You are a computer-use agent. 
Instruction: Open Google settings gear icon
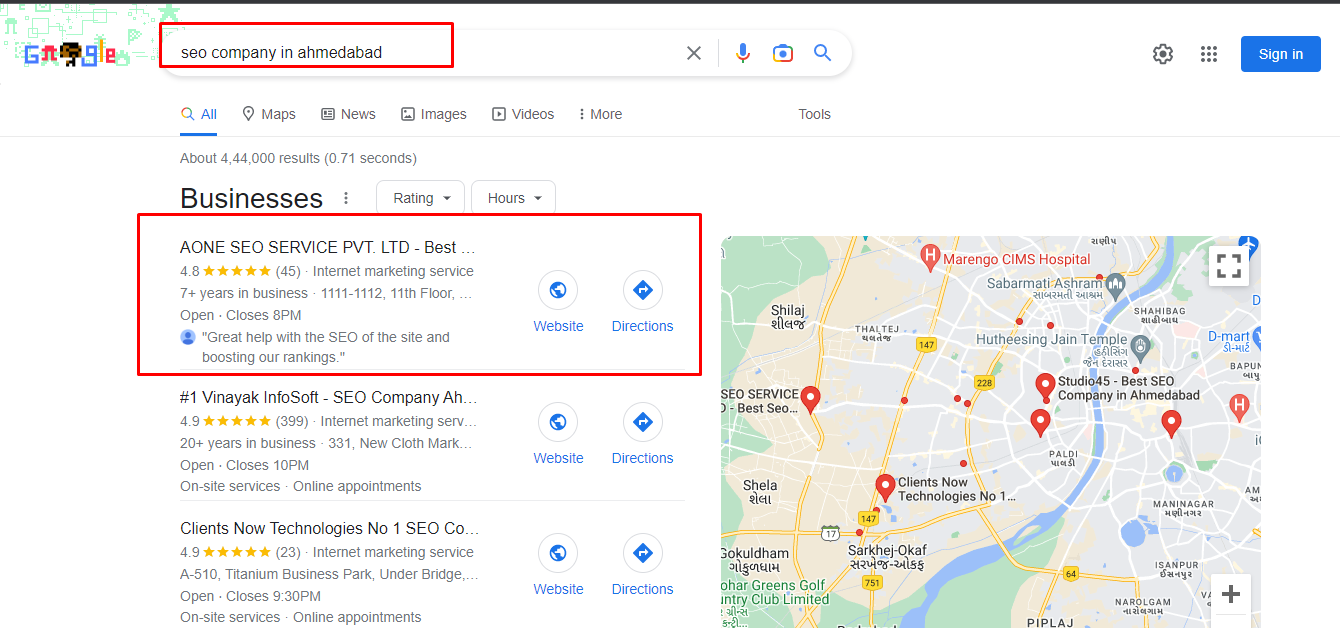click(x=1162, y=54)
